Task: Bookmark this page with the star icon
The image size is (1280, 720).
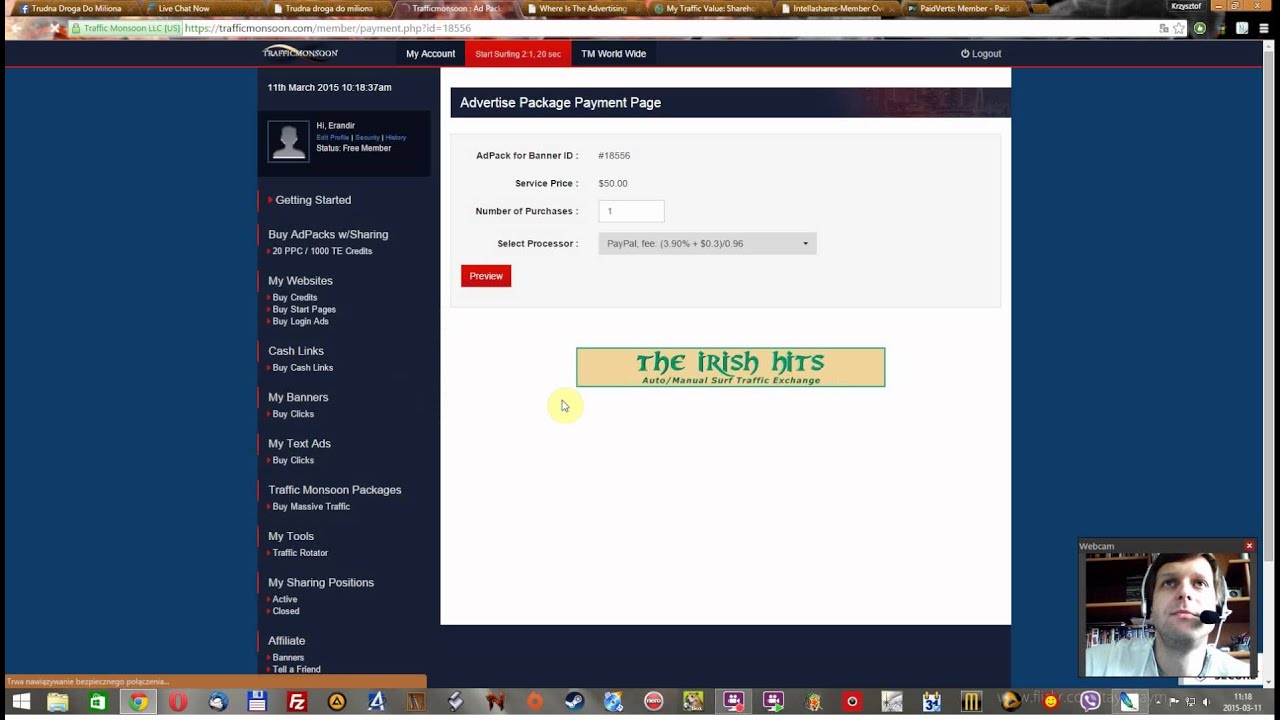Action: [x=1180, y=28]
